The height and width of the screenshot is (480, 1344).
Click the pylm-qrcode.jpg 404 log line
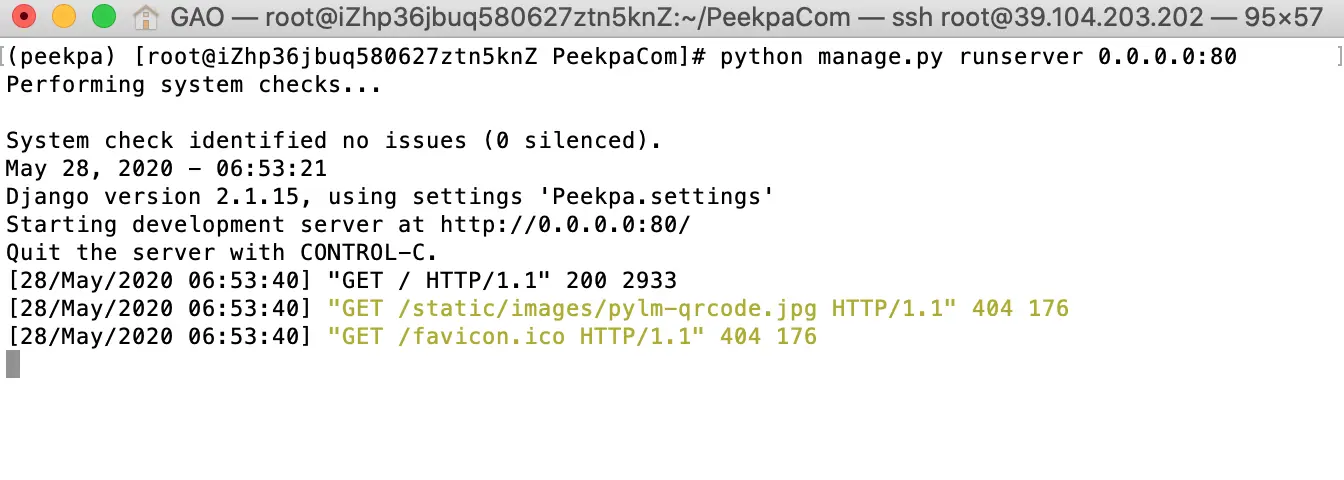537,308
